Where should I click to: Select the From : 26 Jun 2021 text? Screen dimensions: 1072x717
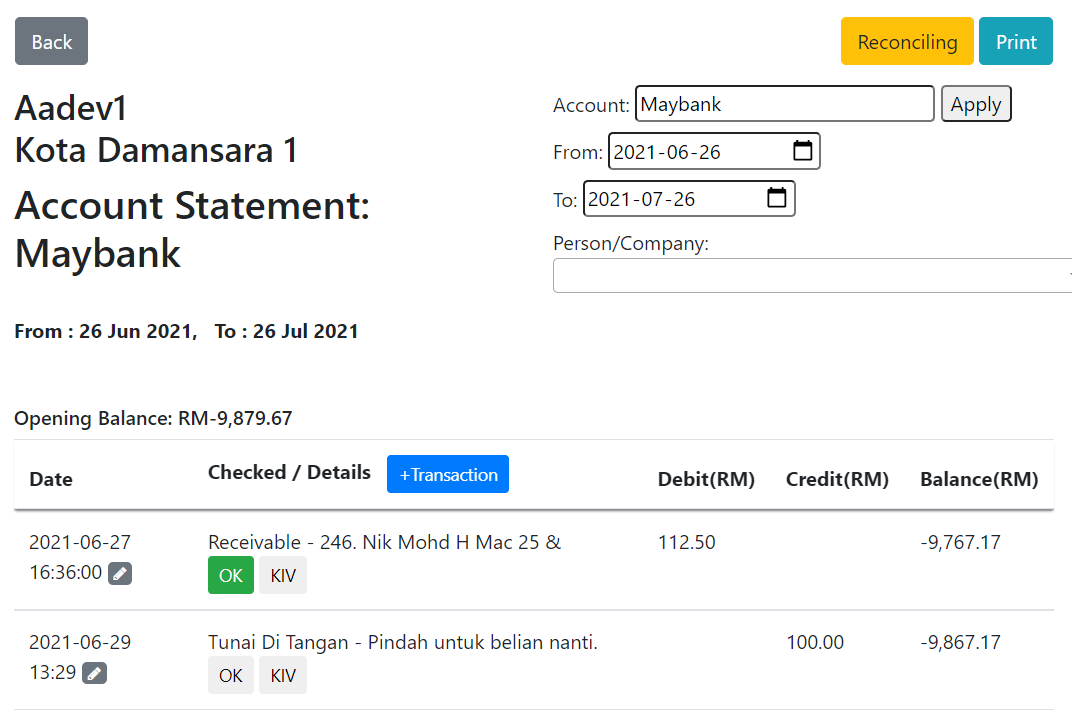click(x=106, y=332)
